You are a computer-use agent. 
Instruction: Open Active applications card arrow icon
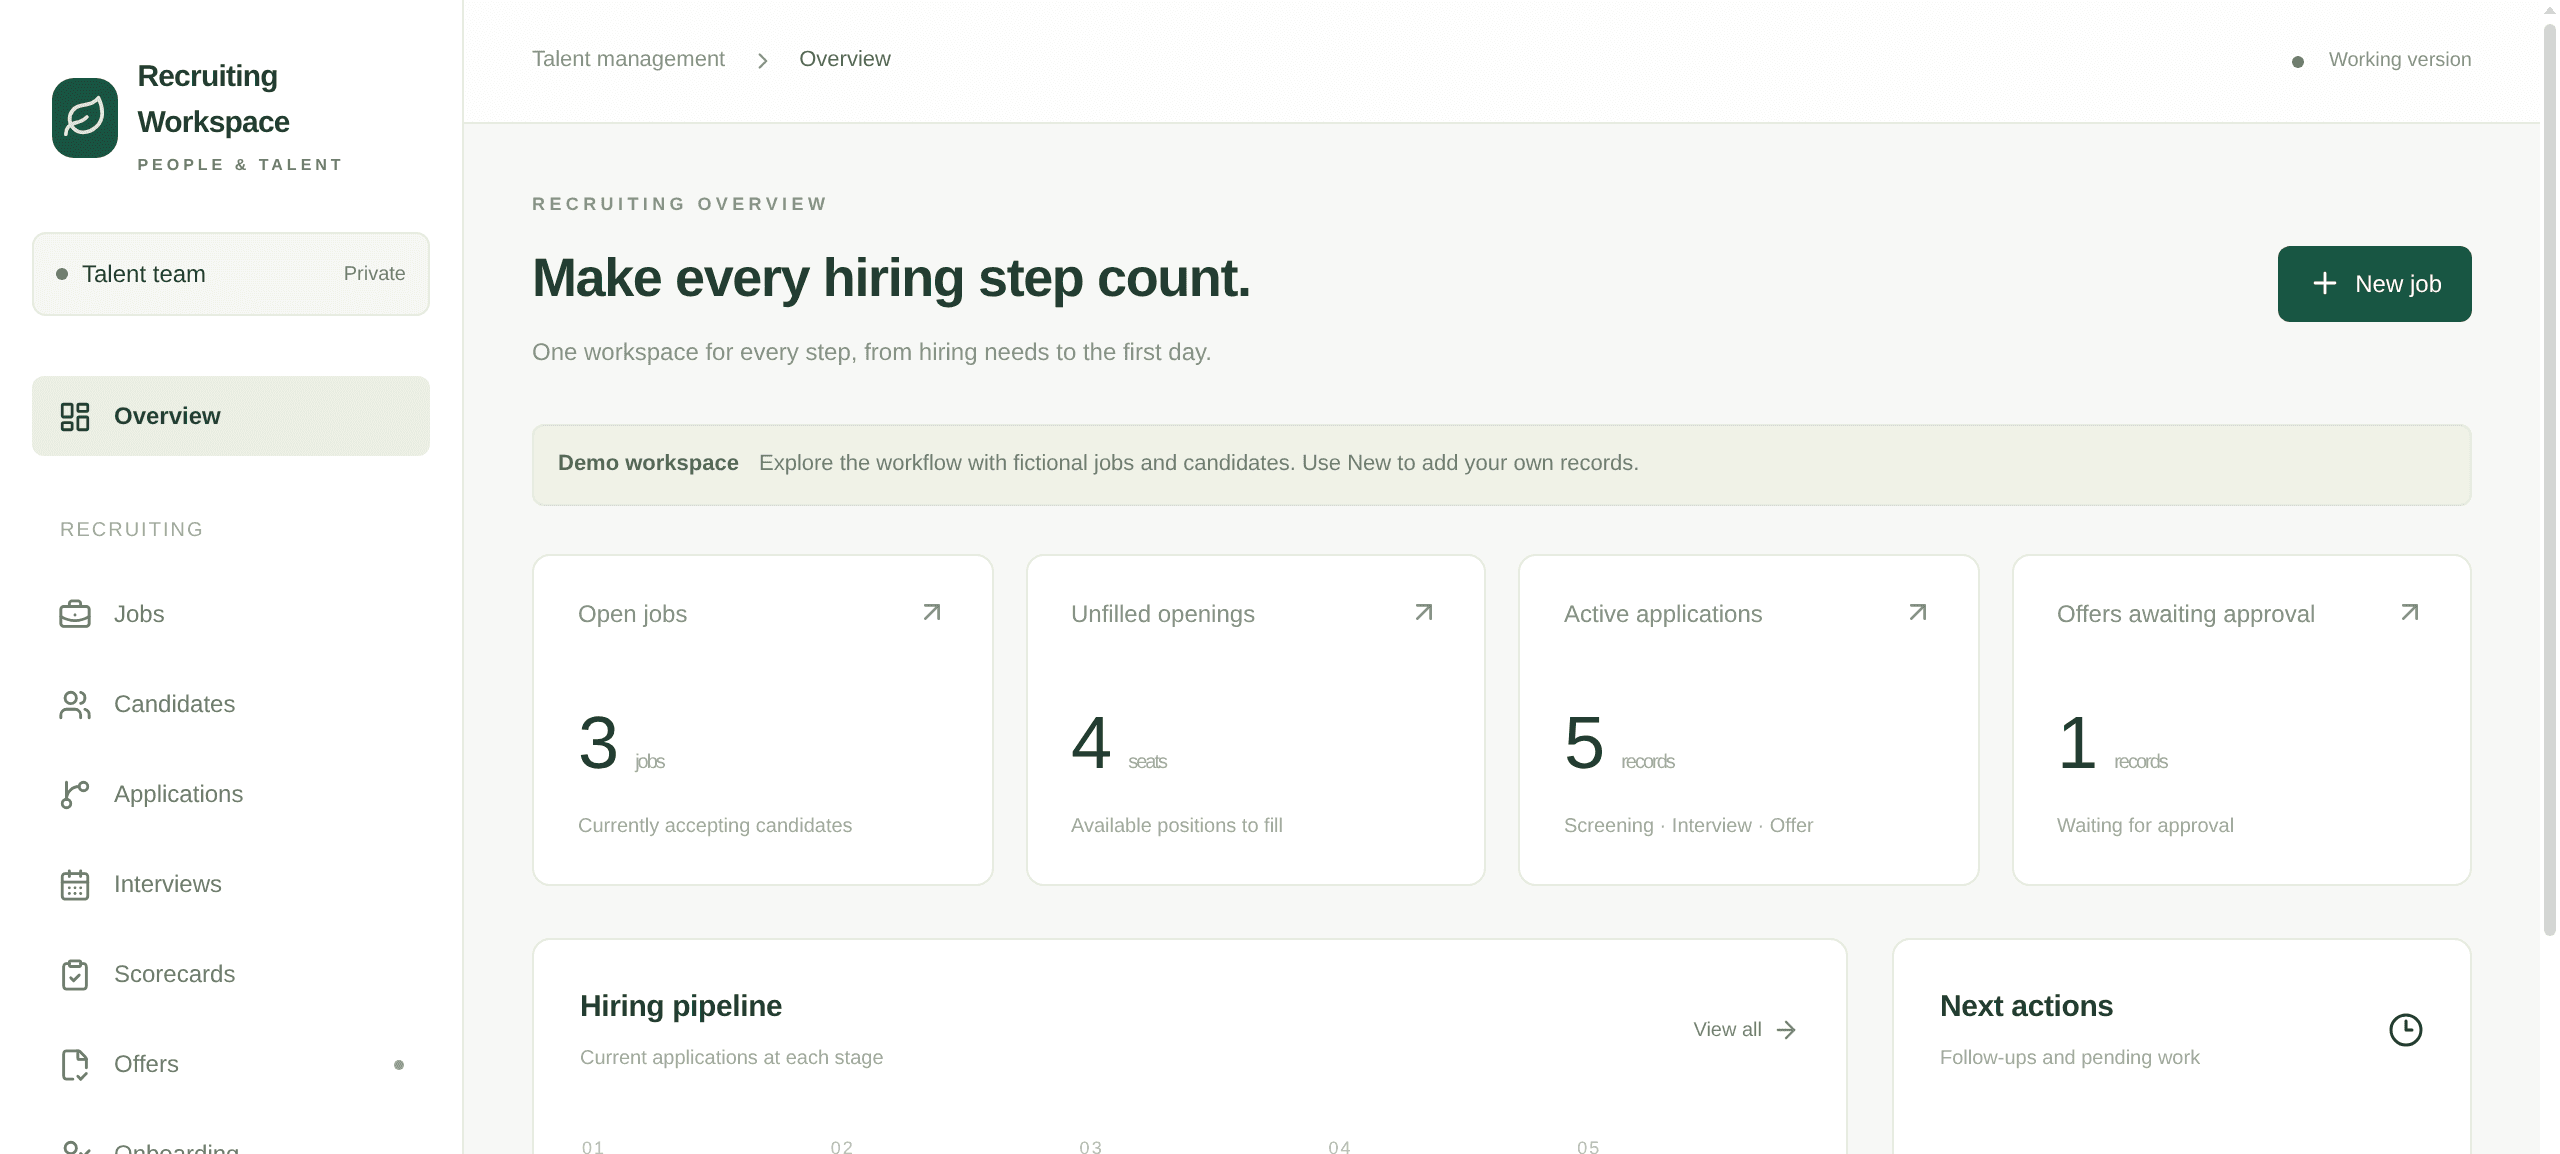[1918, 612]
